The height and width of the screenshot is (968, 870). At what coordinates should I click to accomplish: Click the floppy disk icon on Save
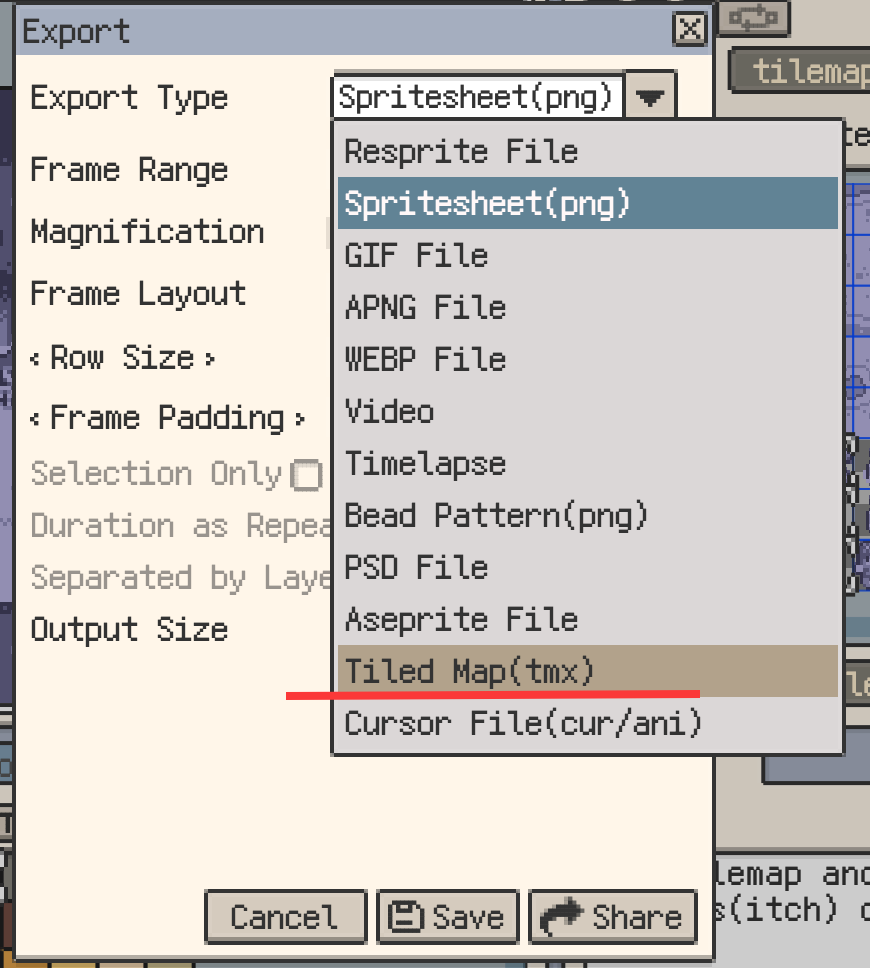click(406, 916)
